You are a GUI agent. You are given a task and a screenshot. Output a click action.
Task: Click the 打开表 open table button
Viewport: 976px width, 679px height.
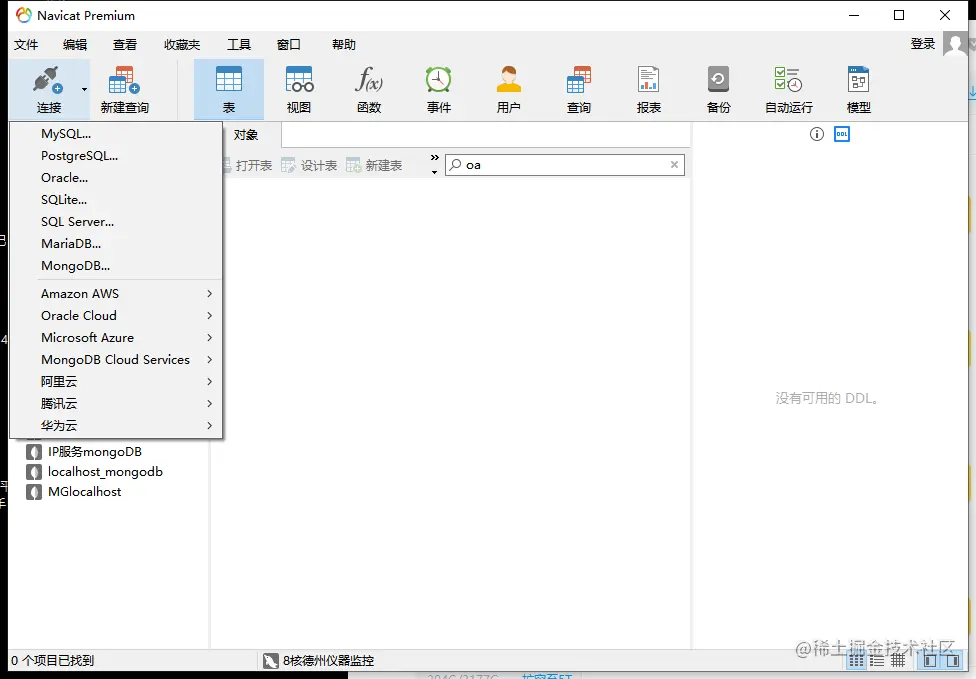tap(247, 166)
